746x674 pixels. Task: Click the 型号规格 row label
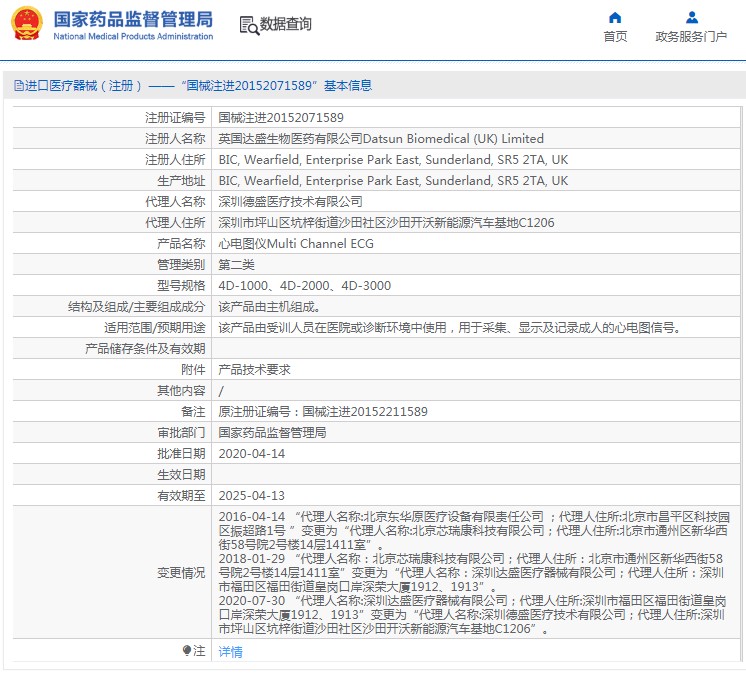tap(181, 285)
